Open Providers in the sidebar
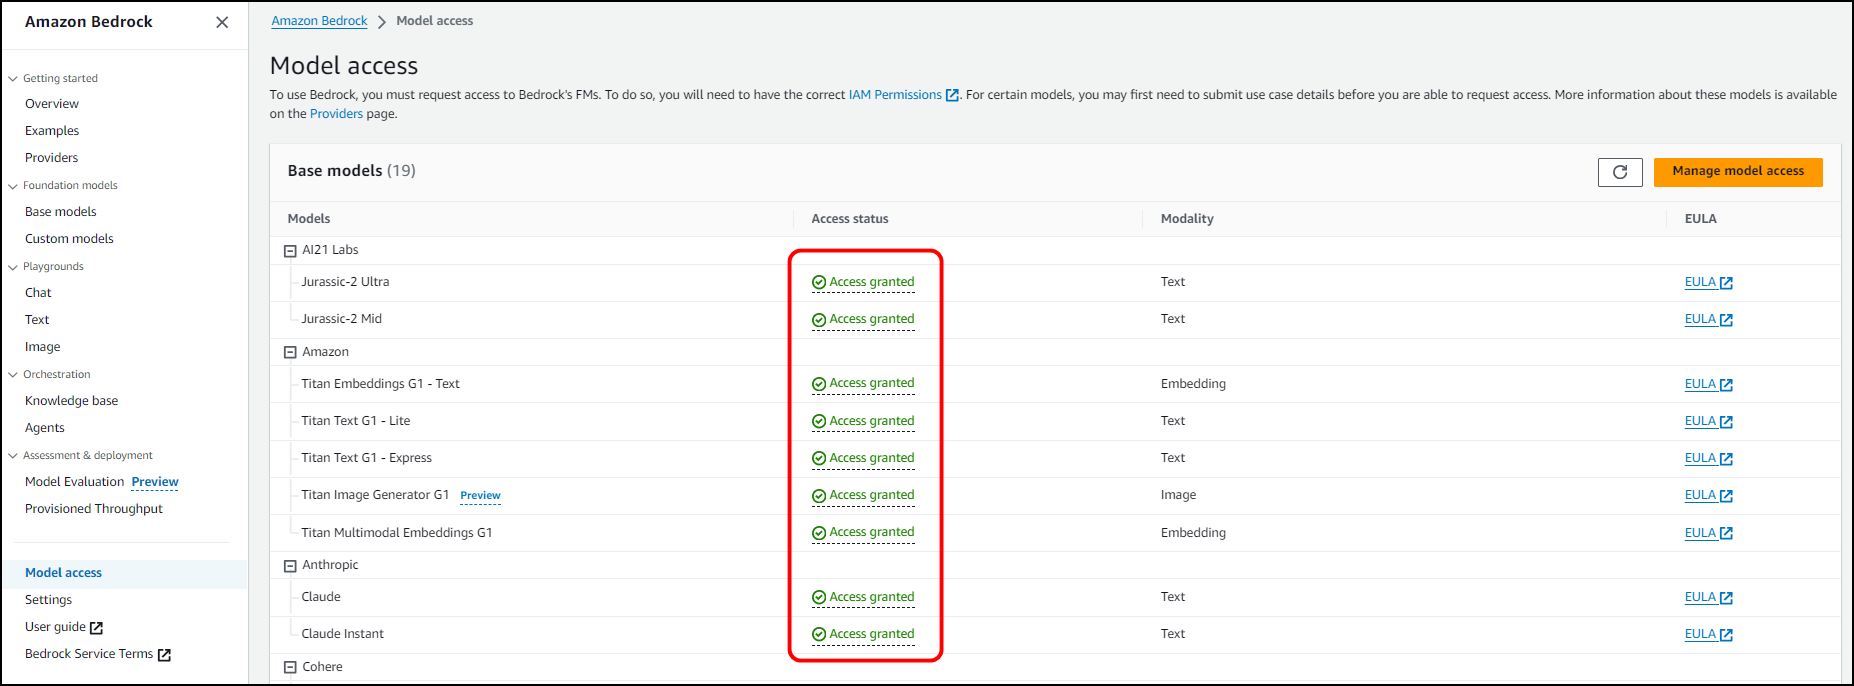 (x=51, y=158)
